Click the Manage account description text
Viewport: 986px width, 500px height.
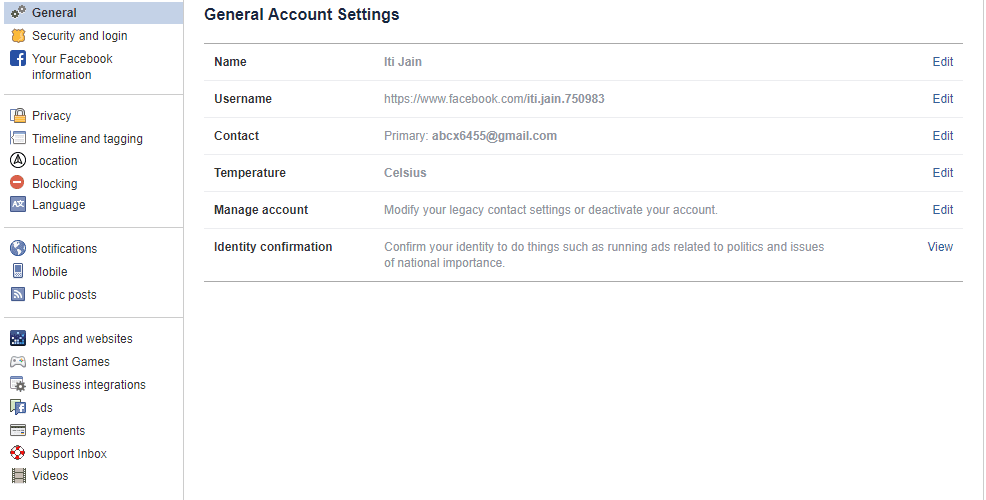tap(551, 210)
